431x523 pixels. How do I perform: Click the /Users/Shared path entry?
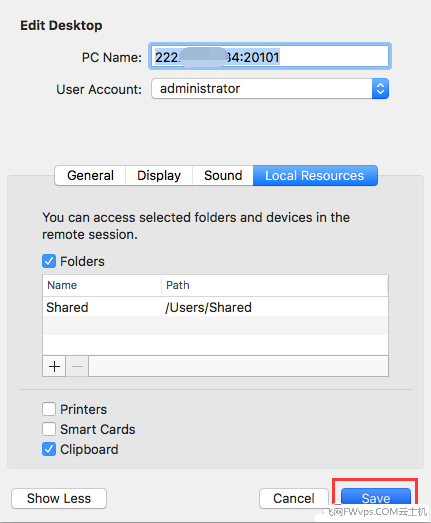point(208,307)
